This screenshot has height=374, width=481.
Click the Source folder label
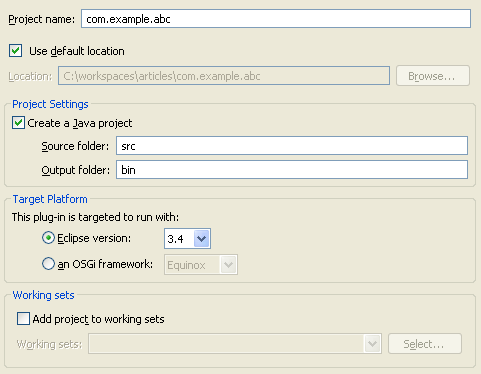75,146
